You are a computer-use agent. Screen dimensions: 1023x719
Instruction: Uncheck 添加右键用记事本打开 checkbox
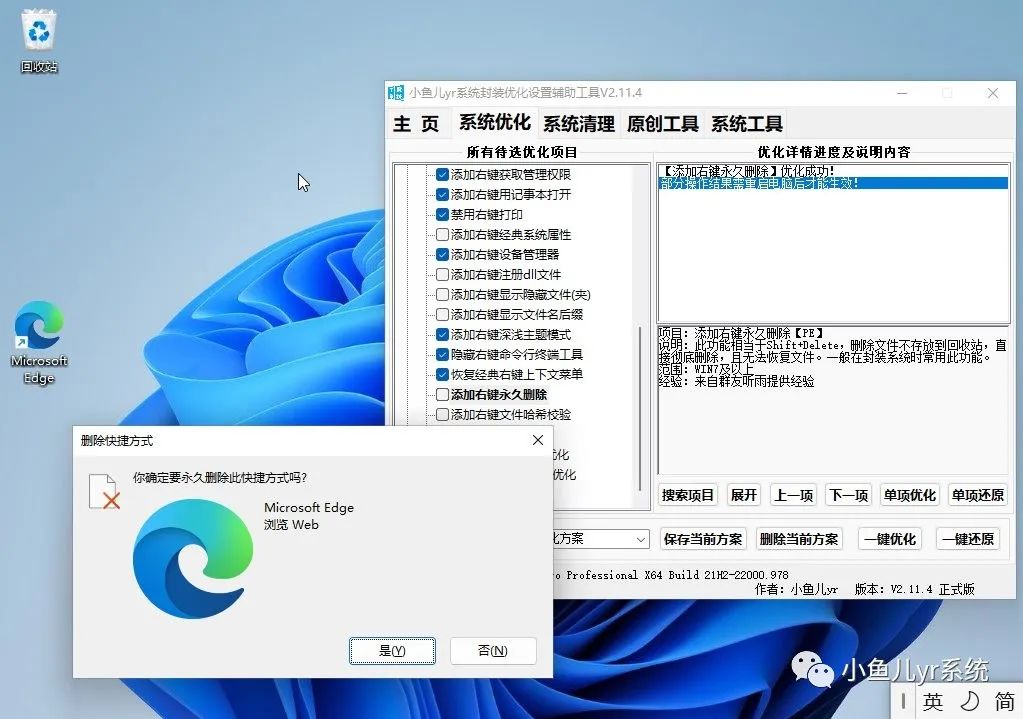[442, 194]
